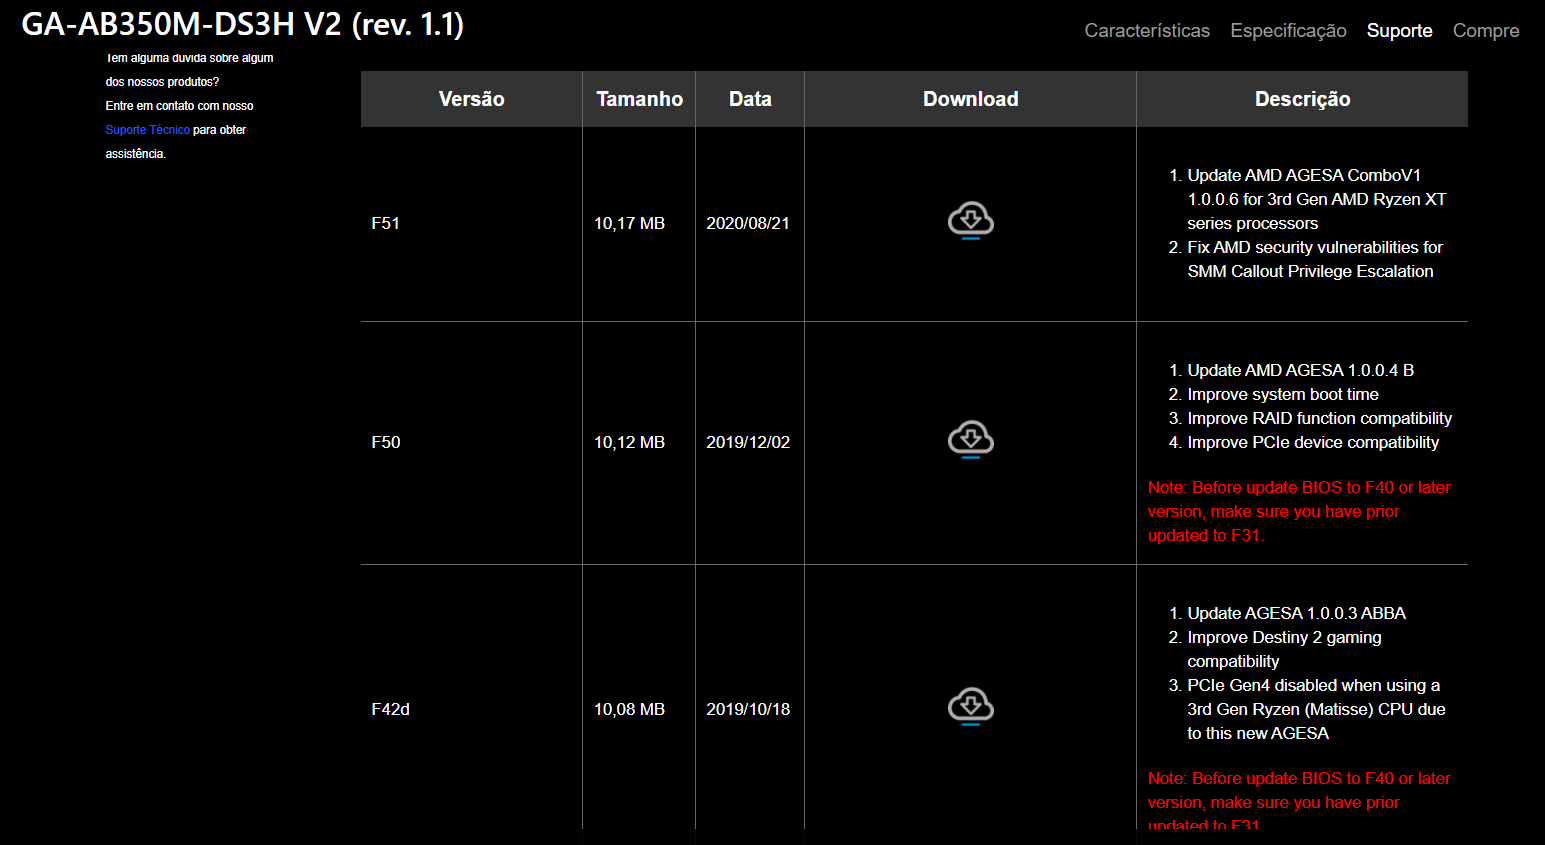Switch to the Suporte tab
Viewport: 1545px width, 845px height.
click(1399, 31)
